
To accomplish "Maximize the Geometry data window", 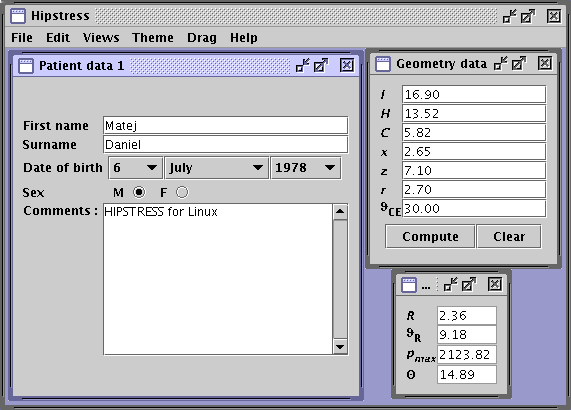I will (x=519, y=64).
